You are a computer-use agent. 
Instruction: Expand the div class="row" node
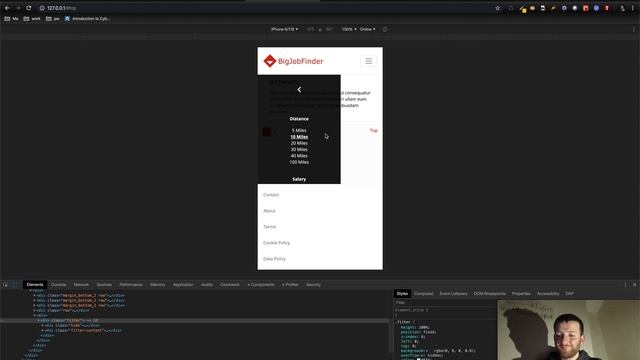tap(34, 310)
